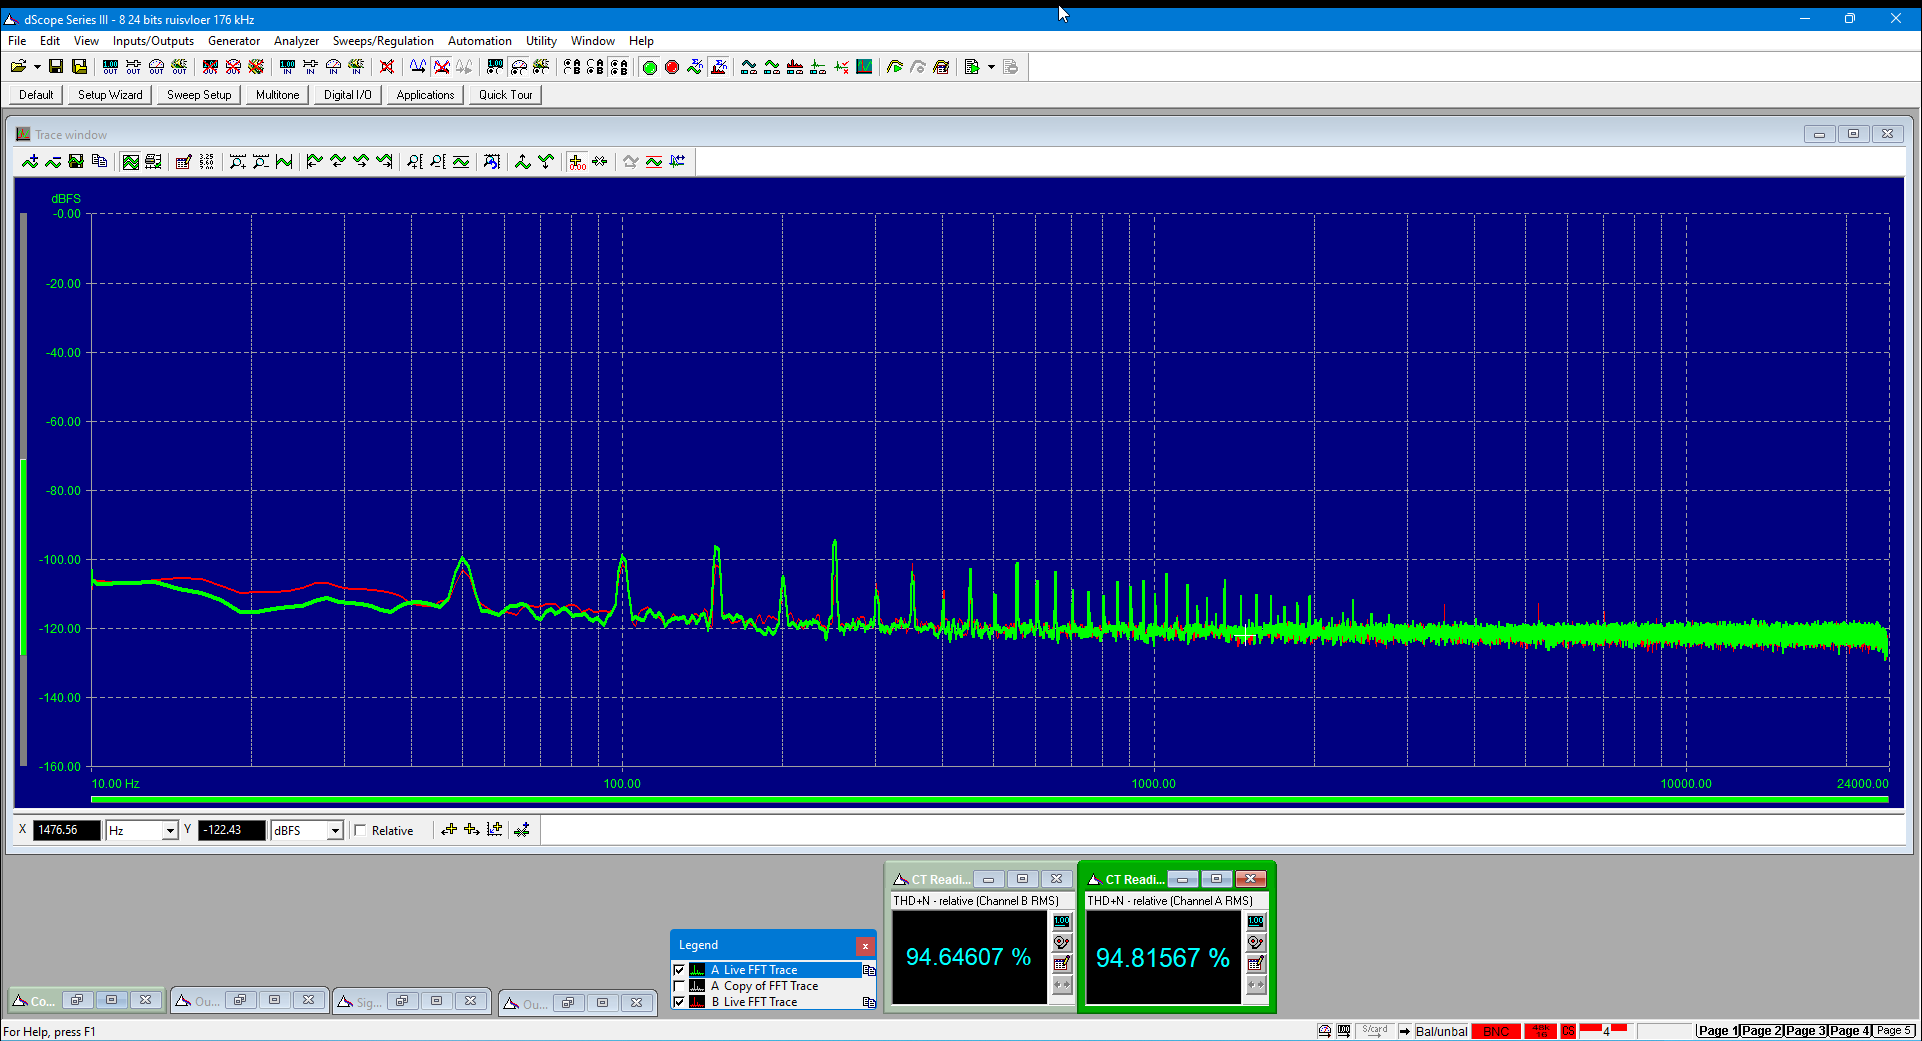Switch to Page 2 tab in status bar

[x=1761, y=1031]
